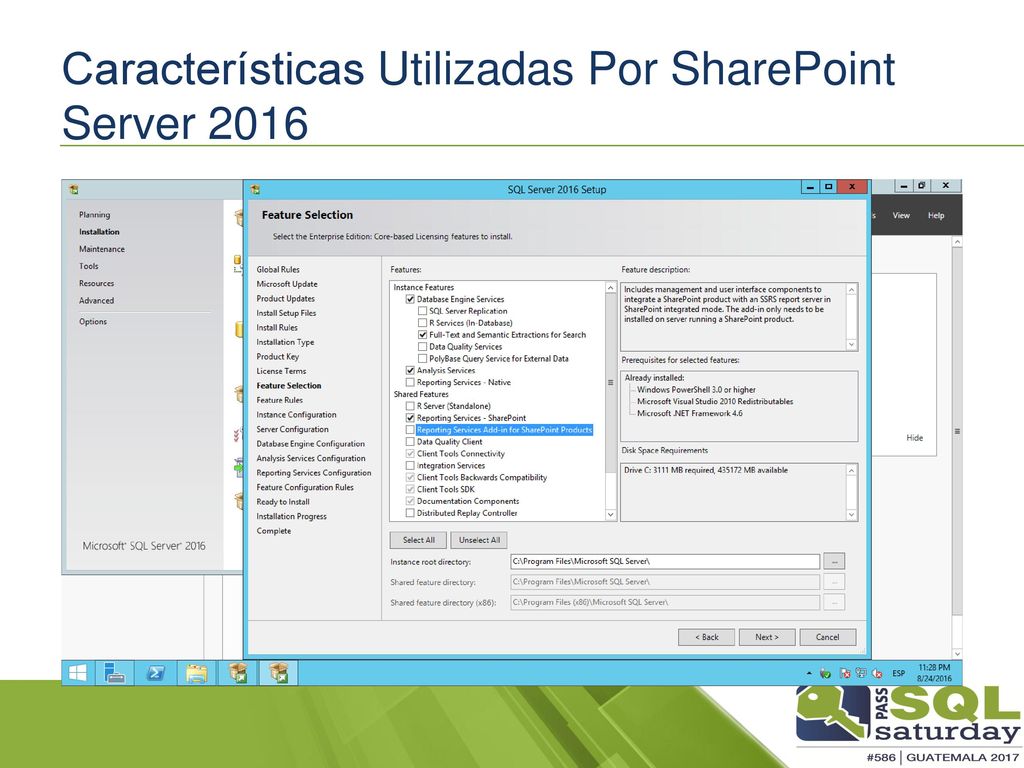Toggle Full-Text and Semantic Extractions checkbox

(423, 334)
